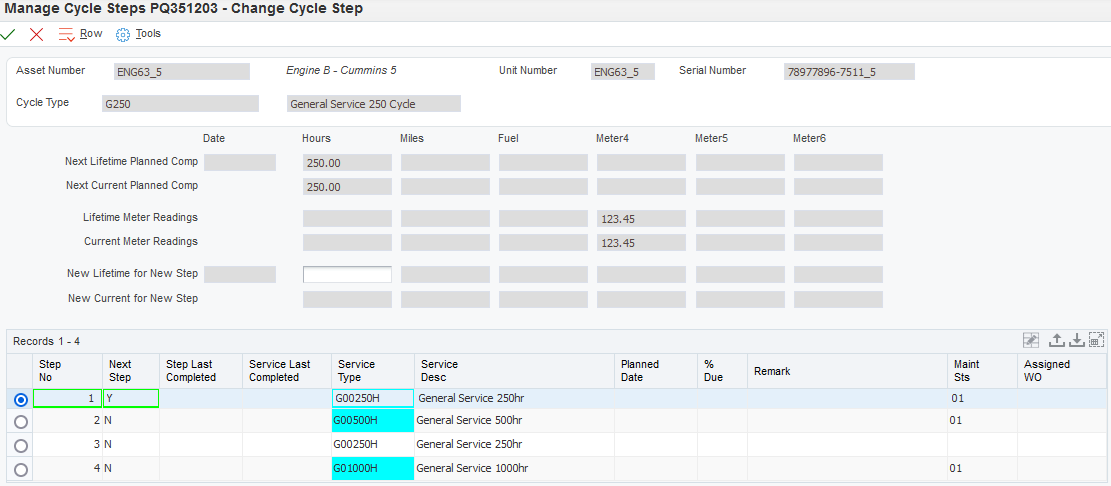Maximize the grid with the expand icon
Viewport: 1111px width, 486px height.
1096,341
